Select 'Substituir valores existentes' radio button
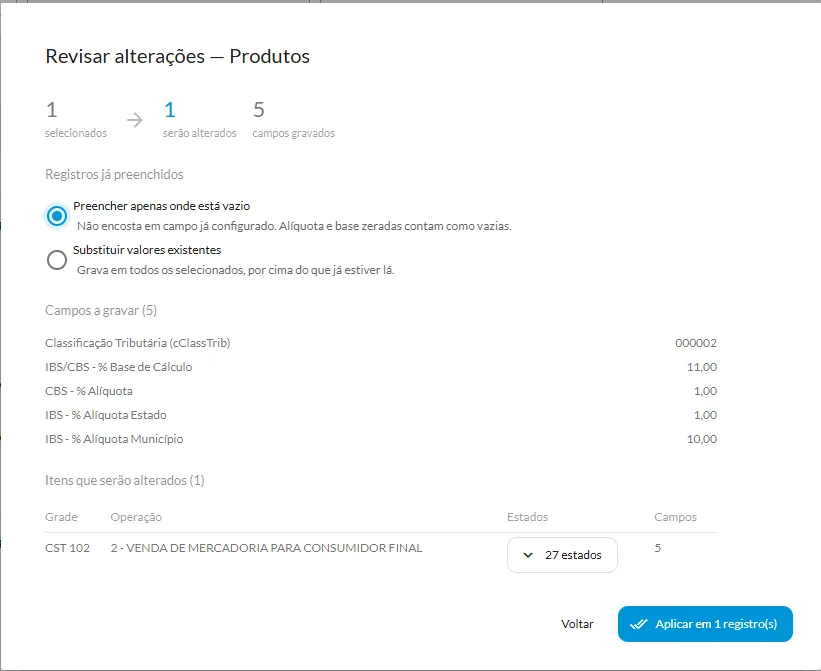821x671 pixels. pyautogui.click(x=57, y=260)
